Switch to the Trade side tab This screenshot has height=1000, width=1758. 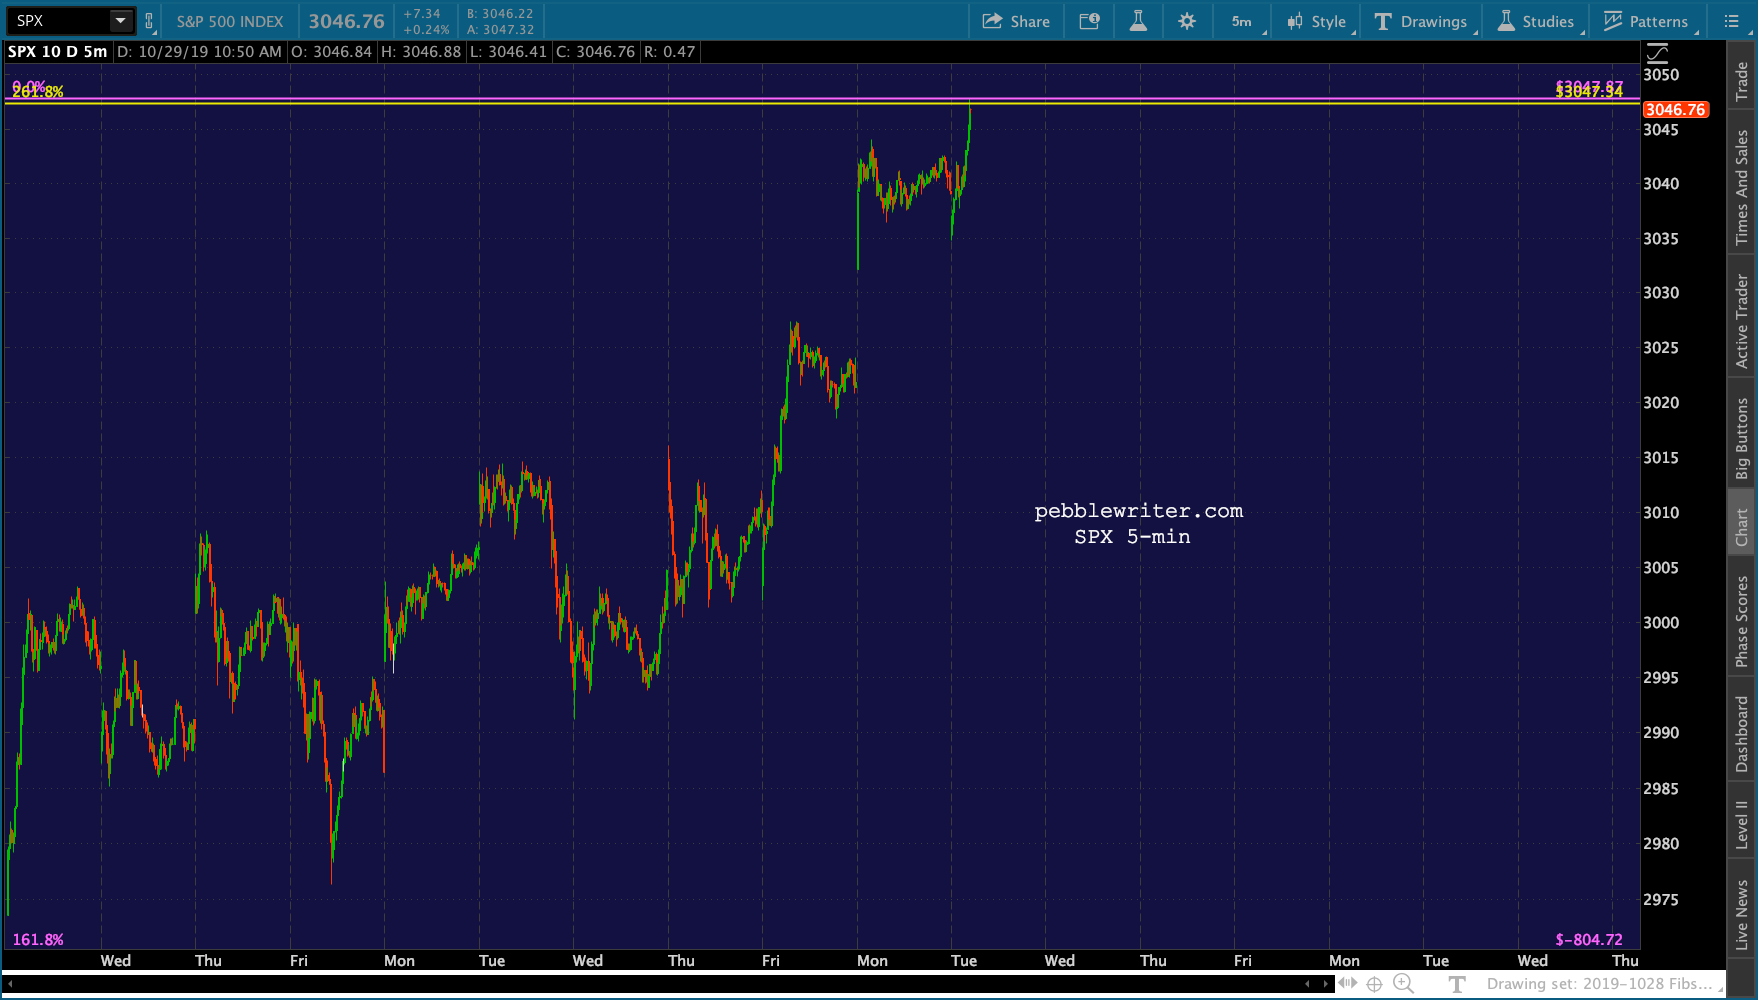1741,80
